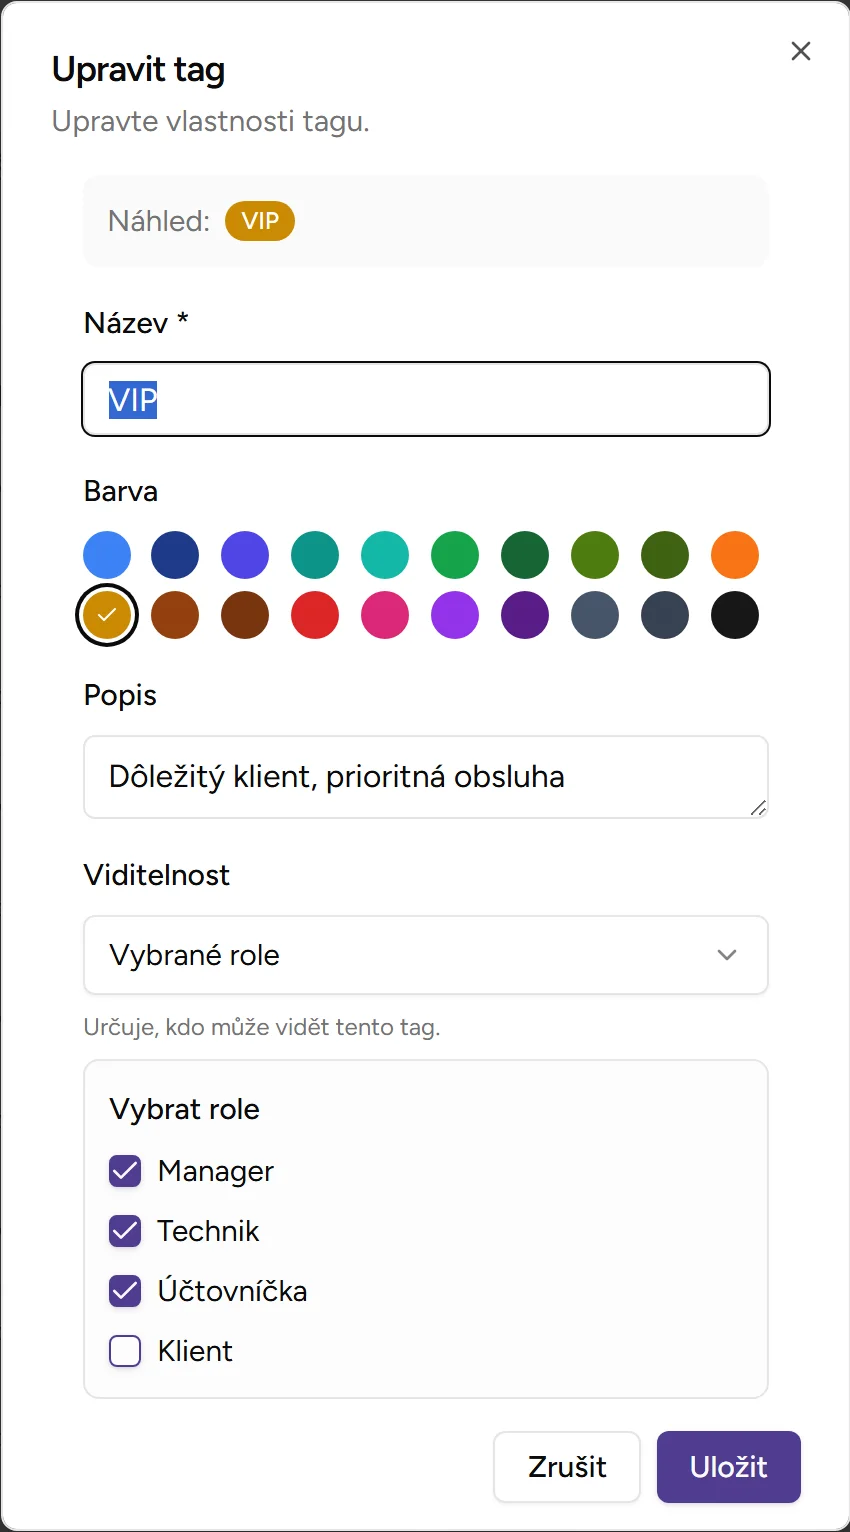Click the chevron arrow on Vybrané role
Screen dimensions: 850x1532
727,955
